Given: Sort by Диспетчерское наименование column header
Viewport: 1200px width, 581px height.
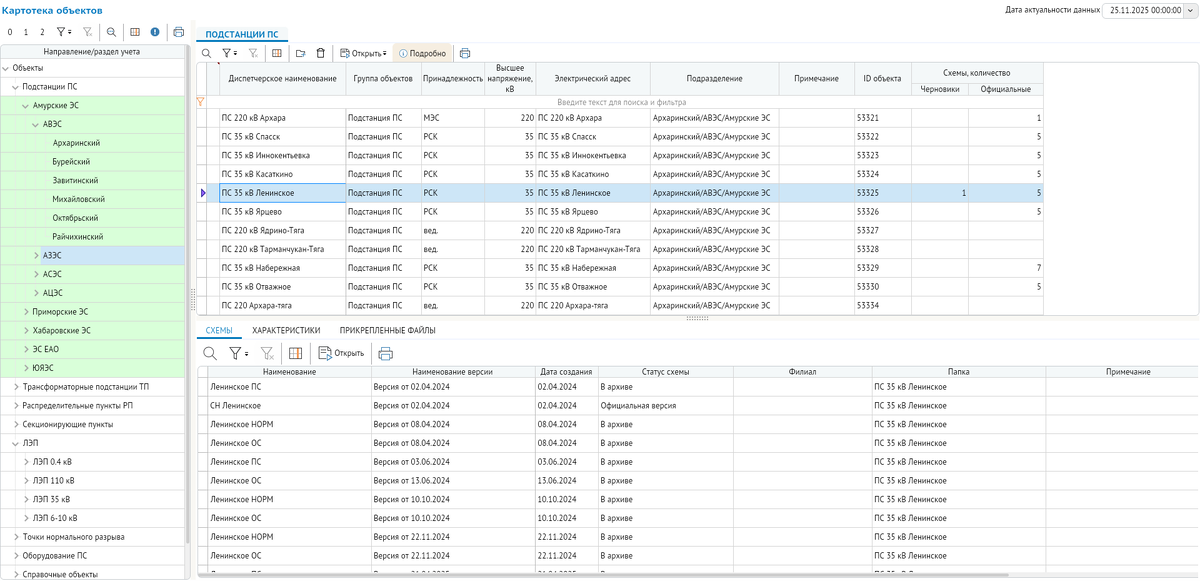Looking at the screenshot, I should coord(282,79).
